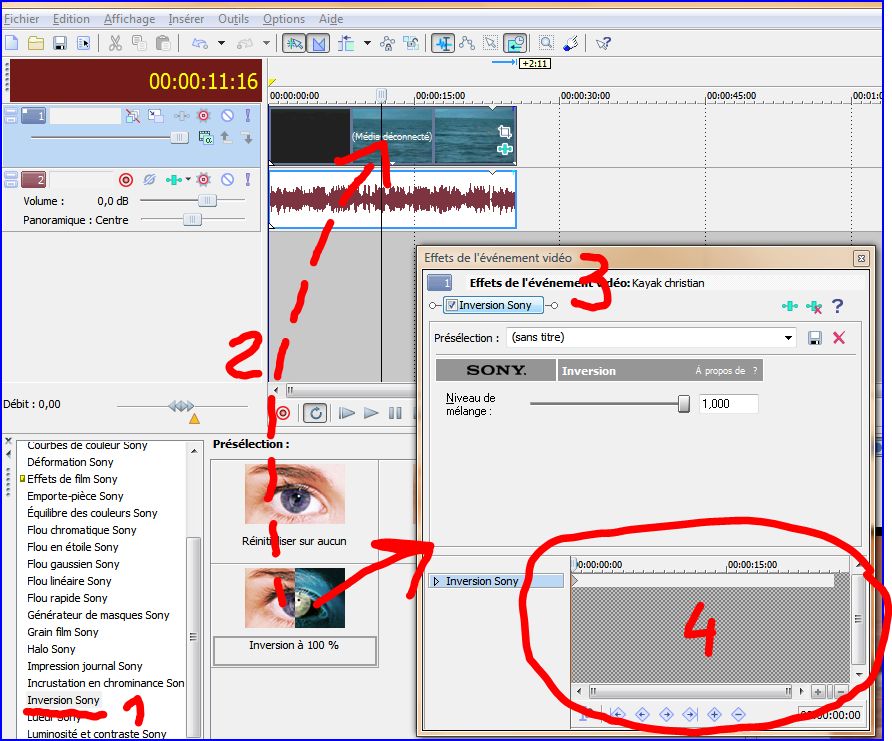Create a new project with the toolbar icon
This screenshot has height=741, width=892.
coord(12,43)
